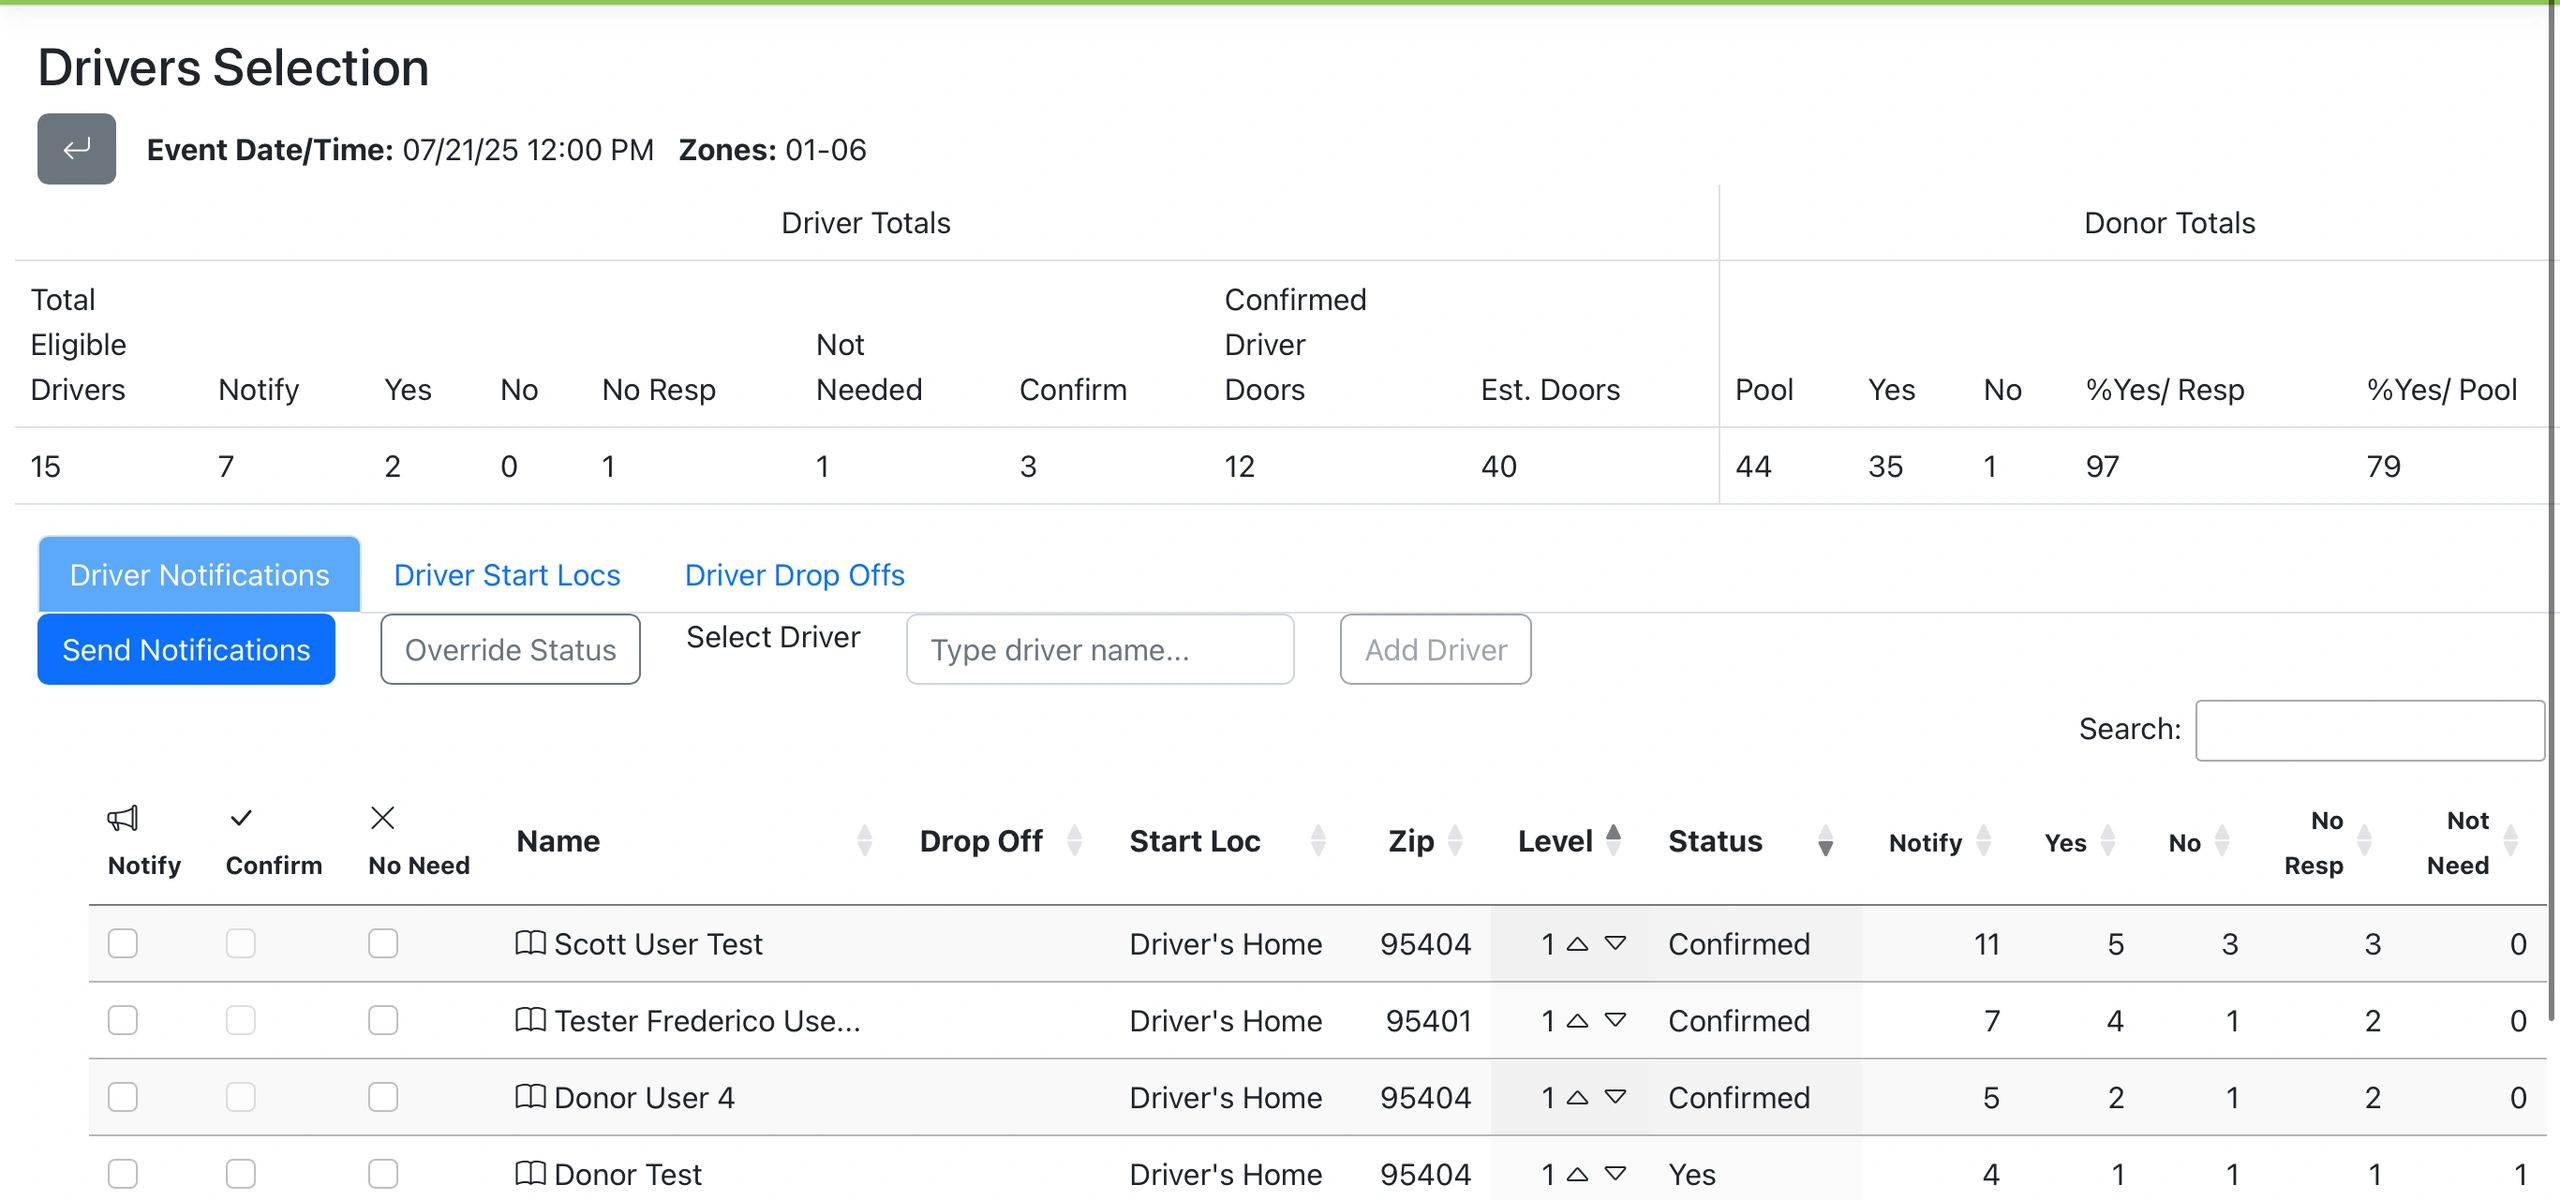Open the Driver Drop Offs tab

[x=794, y=575]
